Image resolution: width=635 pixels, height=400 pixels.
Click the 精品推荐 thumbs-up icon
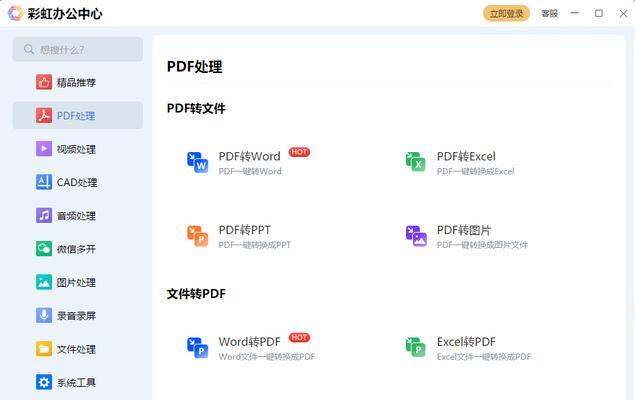44,82
